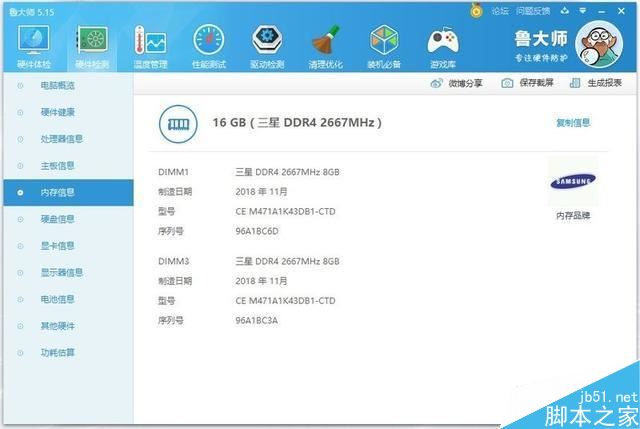Open 驱动检测 driver detection icon
The image size is (640, 429).
pyautogui.click(x=267, y=40)
